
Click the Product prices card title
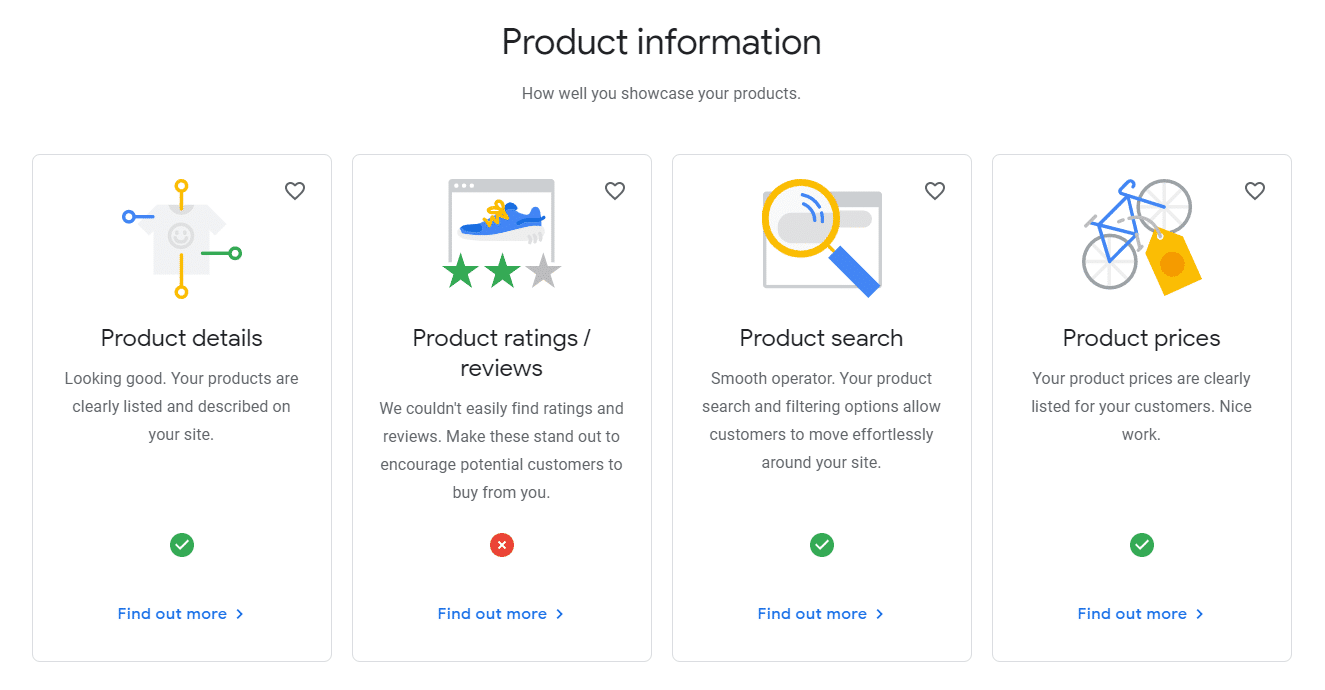click(1142, 338)
